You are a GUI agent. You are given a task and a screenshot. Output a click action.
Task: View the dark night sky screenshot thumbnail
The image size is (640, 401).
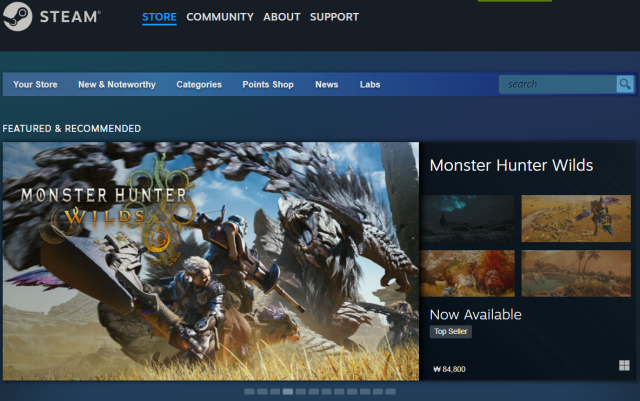click(x=467, y=218)
